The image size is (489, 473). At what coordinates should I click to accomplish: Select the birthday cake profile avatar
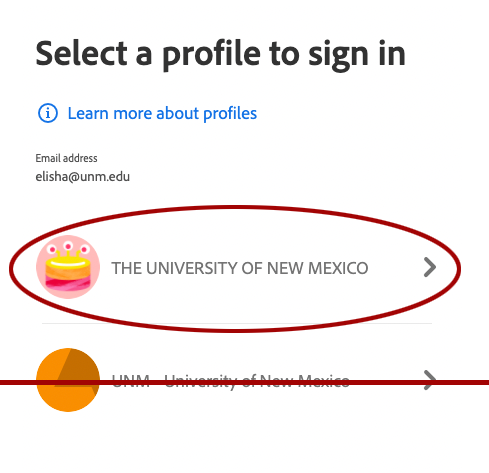(68, 267)
